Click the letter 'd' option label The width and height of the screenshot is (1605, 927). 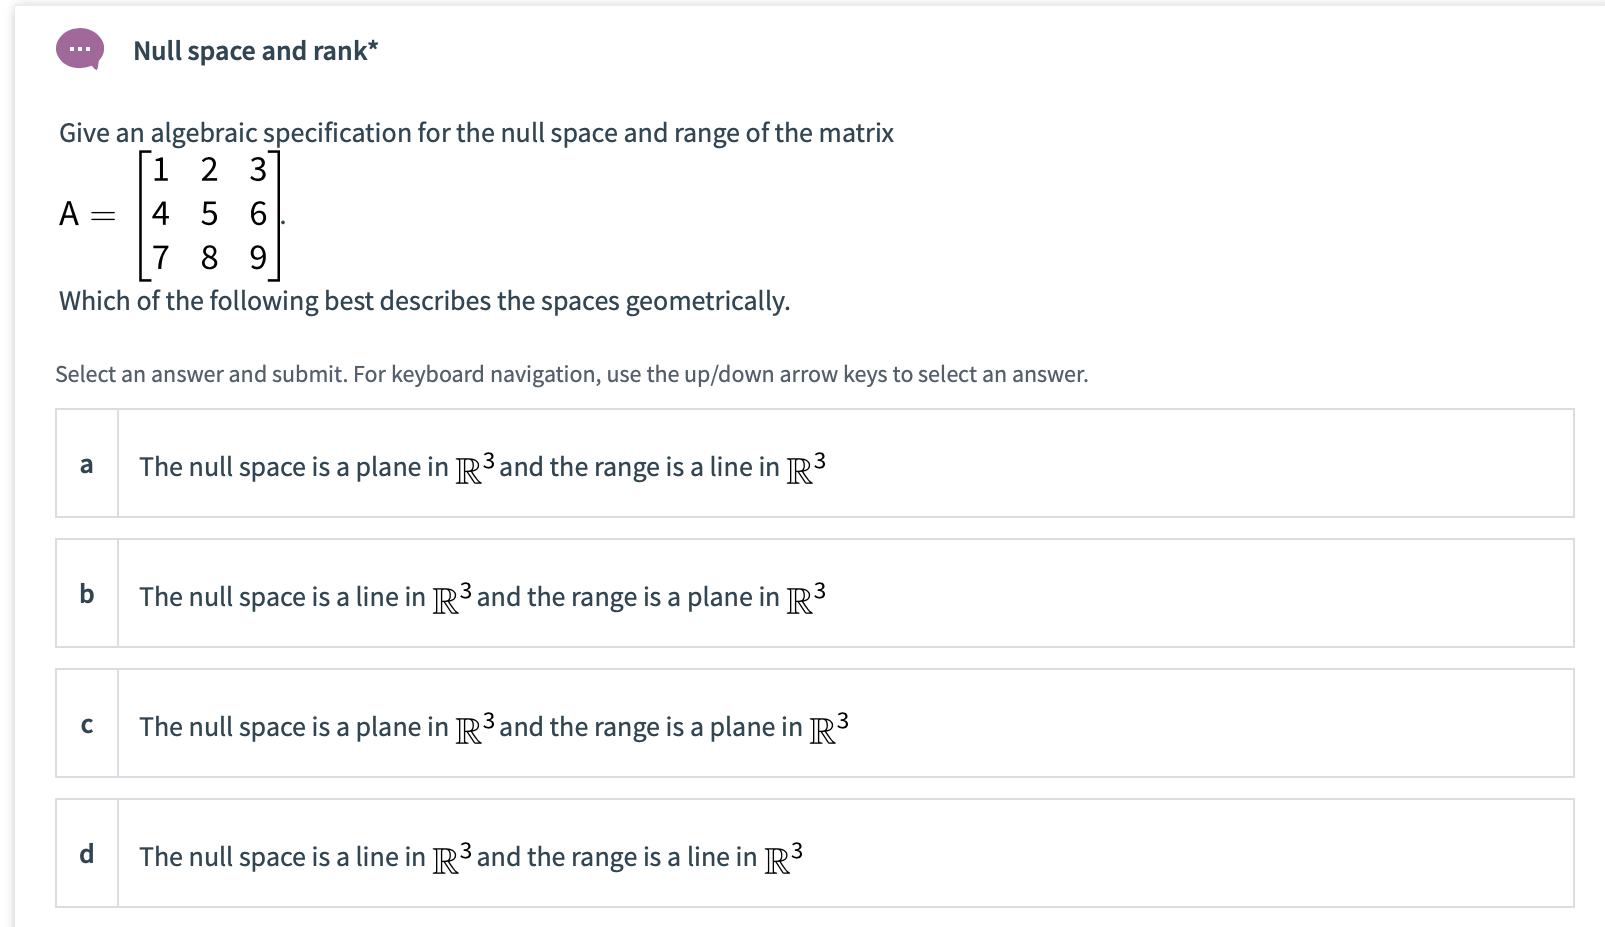[x=87, y=854]
